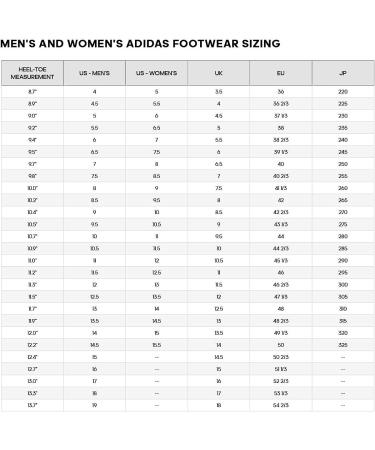This screenshot has height=450, width=375.
Task: Click the UK size 18 cell
Action: point(218,405)
